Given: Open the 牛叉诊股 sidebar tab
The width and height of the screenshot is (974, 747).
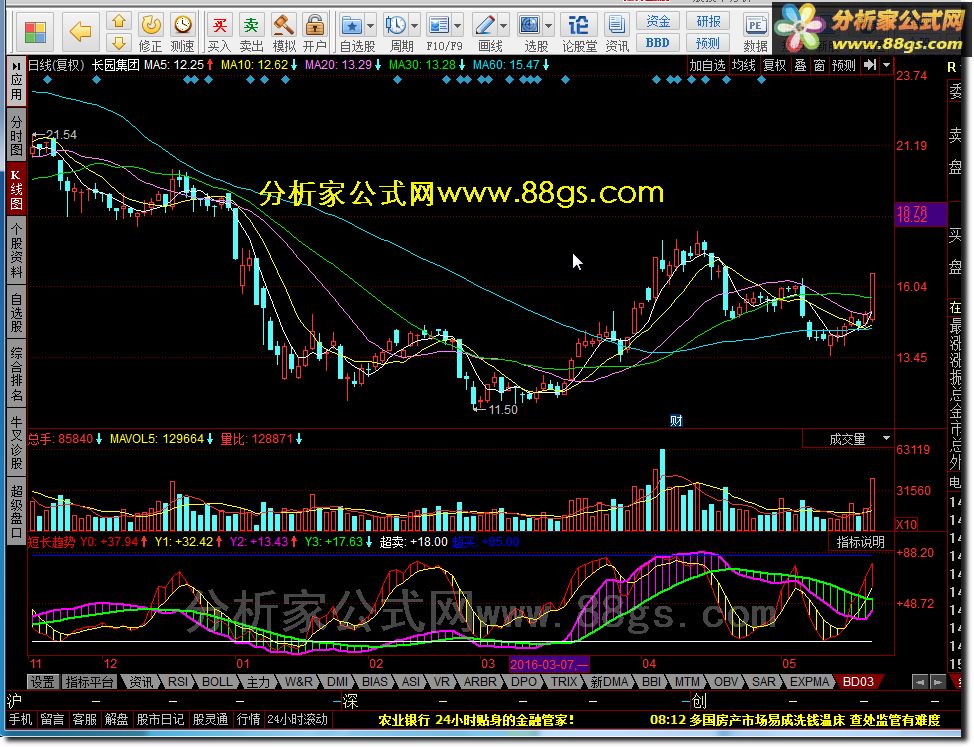Looking at the screenshot, I should [16, 443].
